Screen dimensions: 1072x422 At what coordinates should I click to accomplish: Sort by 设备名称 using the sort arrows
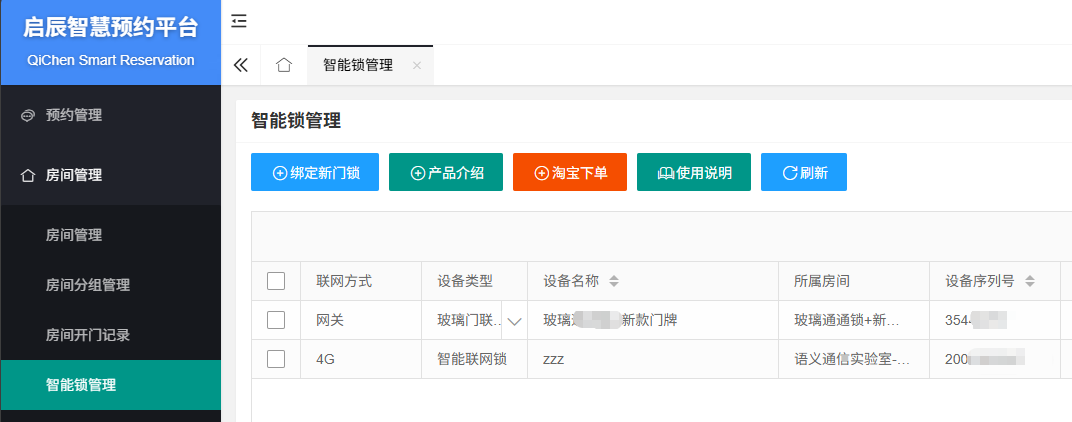point(613,281)
